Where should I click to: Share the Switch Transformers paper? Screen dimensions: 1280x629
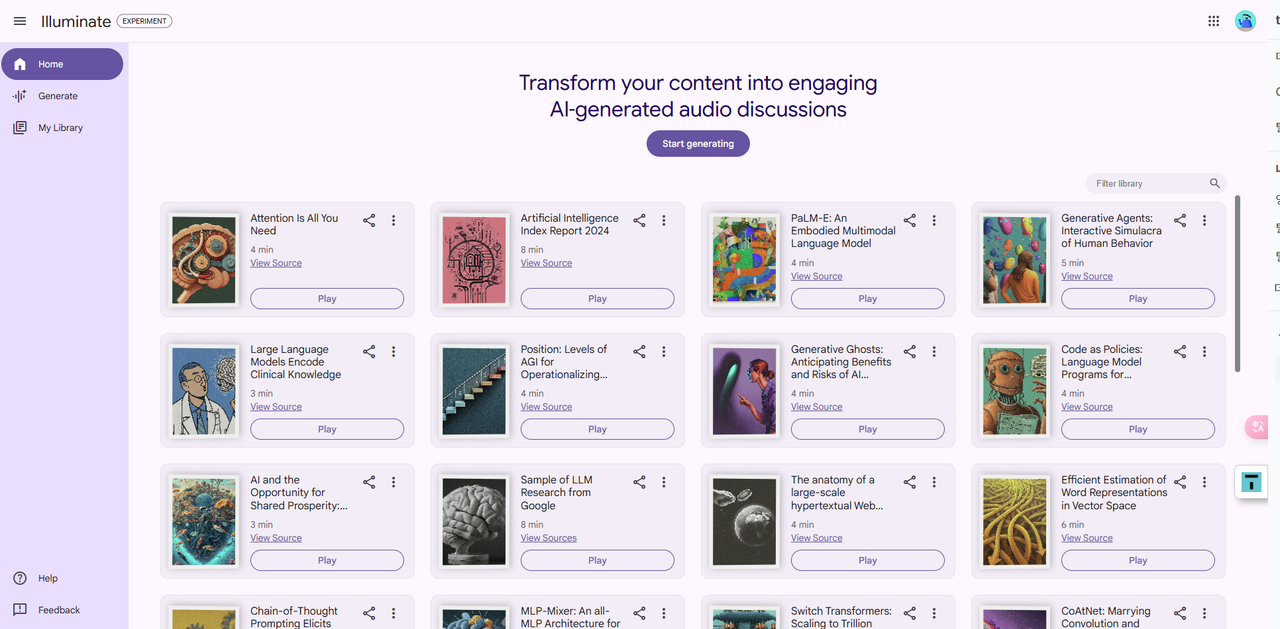[909, 613]
